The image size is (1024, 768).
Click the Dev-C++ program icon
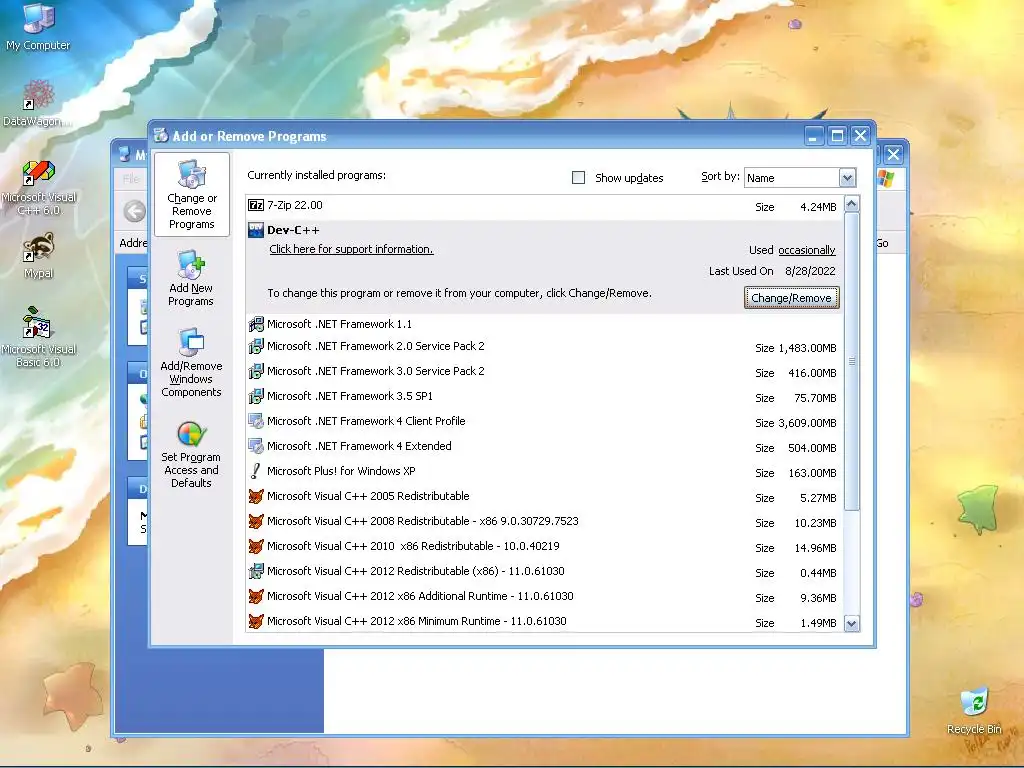coord(256,230)
